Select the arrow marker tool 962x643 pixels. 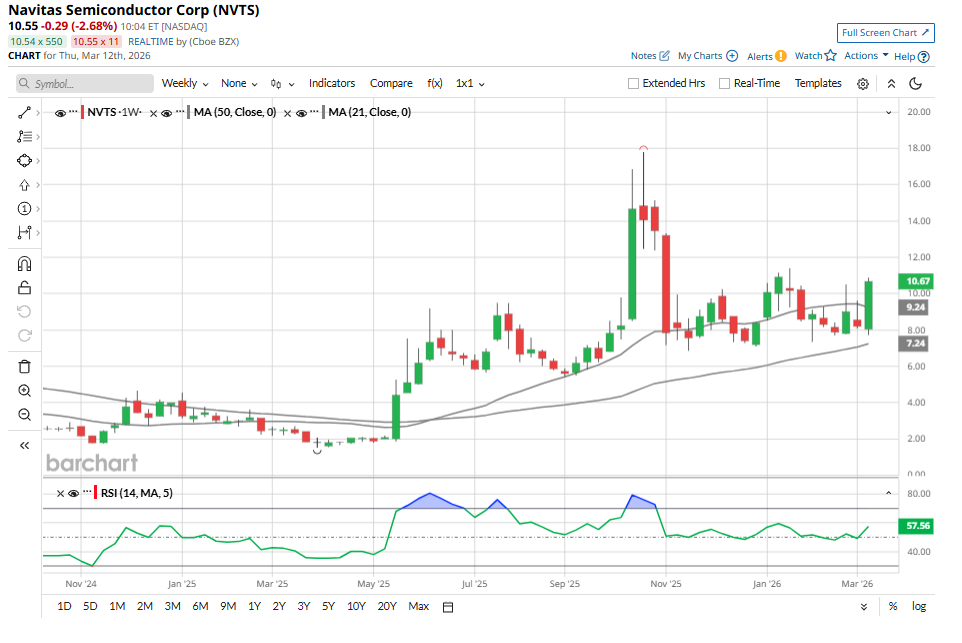click(x=25, y=185)
